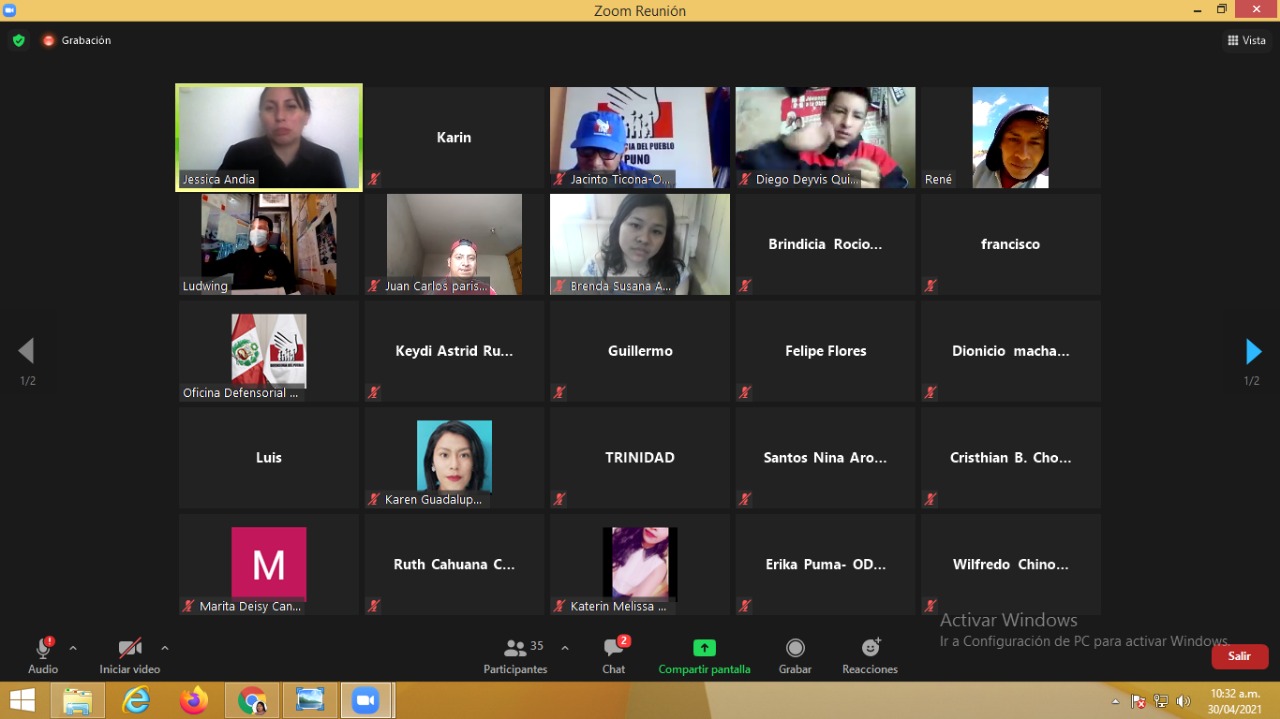Click the red Grabación recording indicator

pos(76,40)
